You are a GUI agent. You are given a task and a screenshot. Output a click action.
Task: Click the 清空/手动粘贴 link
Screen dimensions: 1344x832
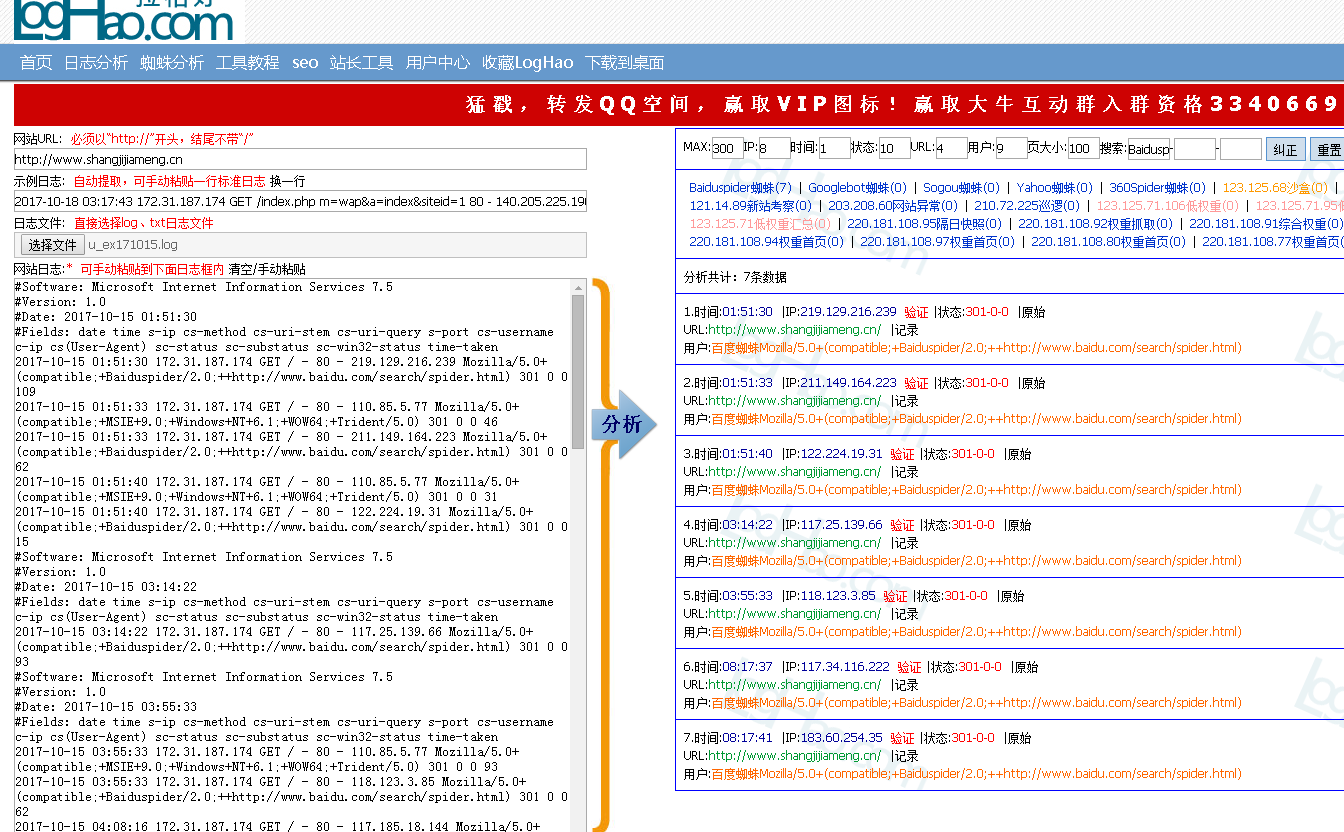coord(267,269)
